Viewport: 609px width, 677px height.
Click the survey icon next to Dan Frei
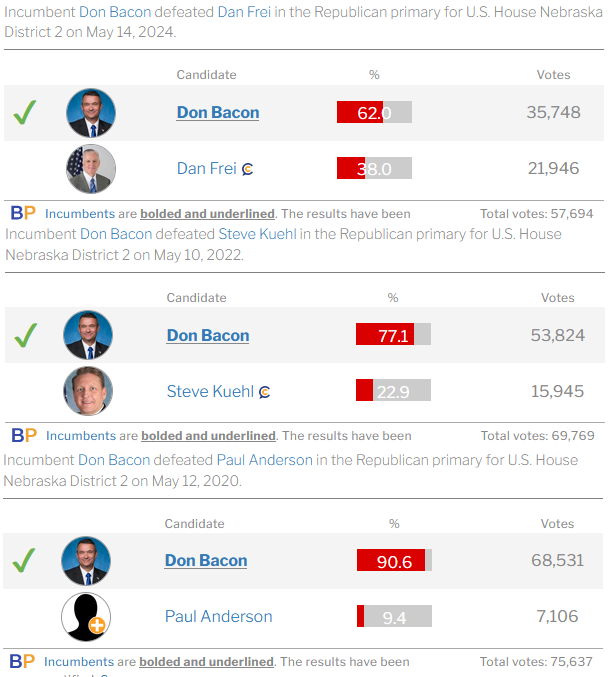tap(247, 169)
